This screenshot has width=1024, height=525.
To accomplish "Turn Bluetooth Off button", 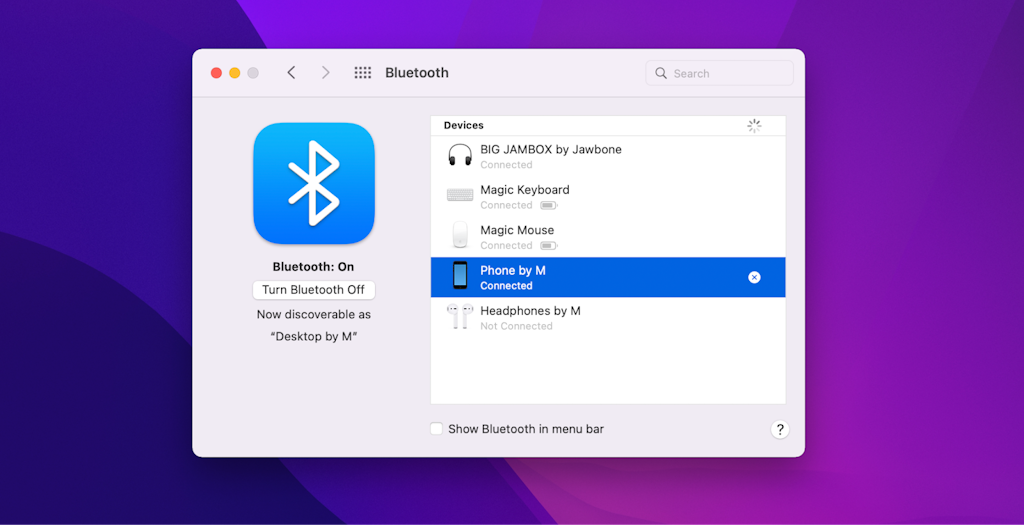I will (x=313, y=290).
